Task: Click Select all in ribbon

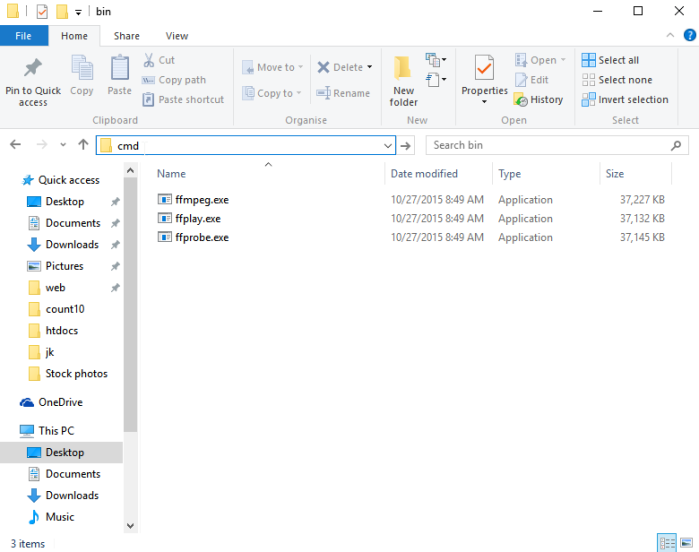Action: 610,60
